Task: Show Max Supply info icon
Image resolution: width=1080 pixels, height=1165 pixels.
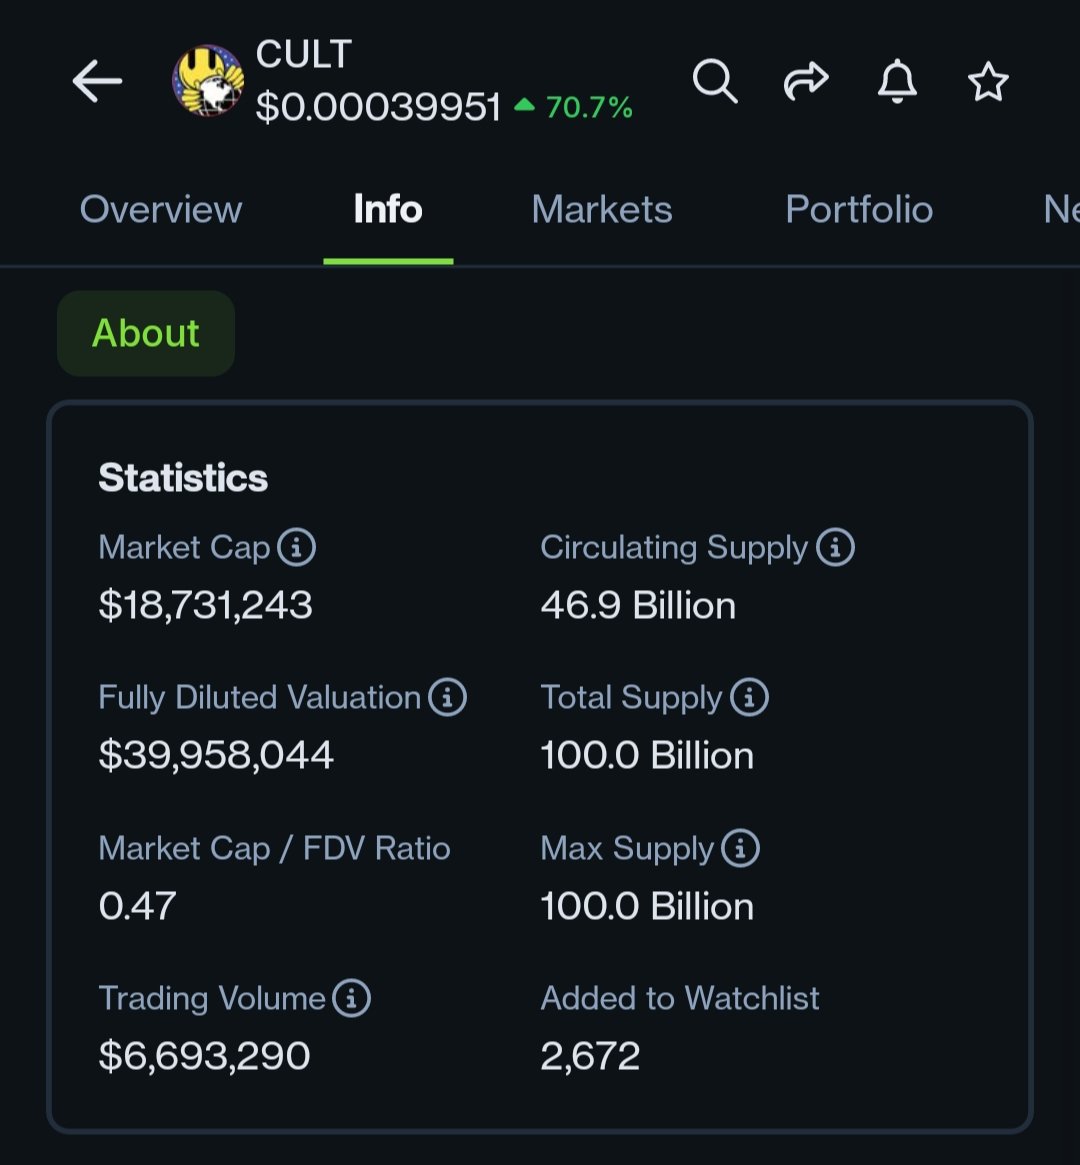Action: tap(740, 848)
